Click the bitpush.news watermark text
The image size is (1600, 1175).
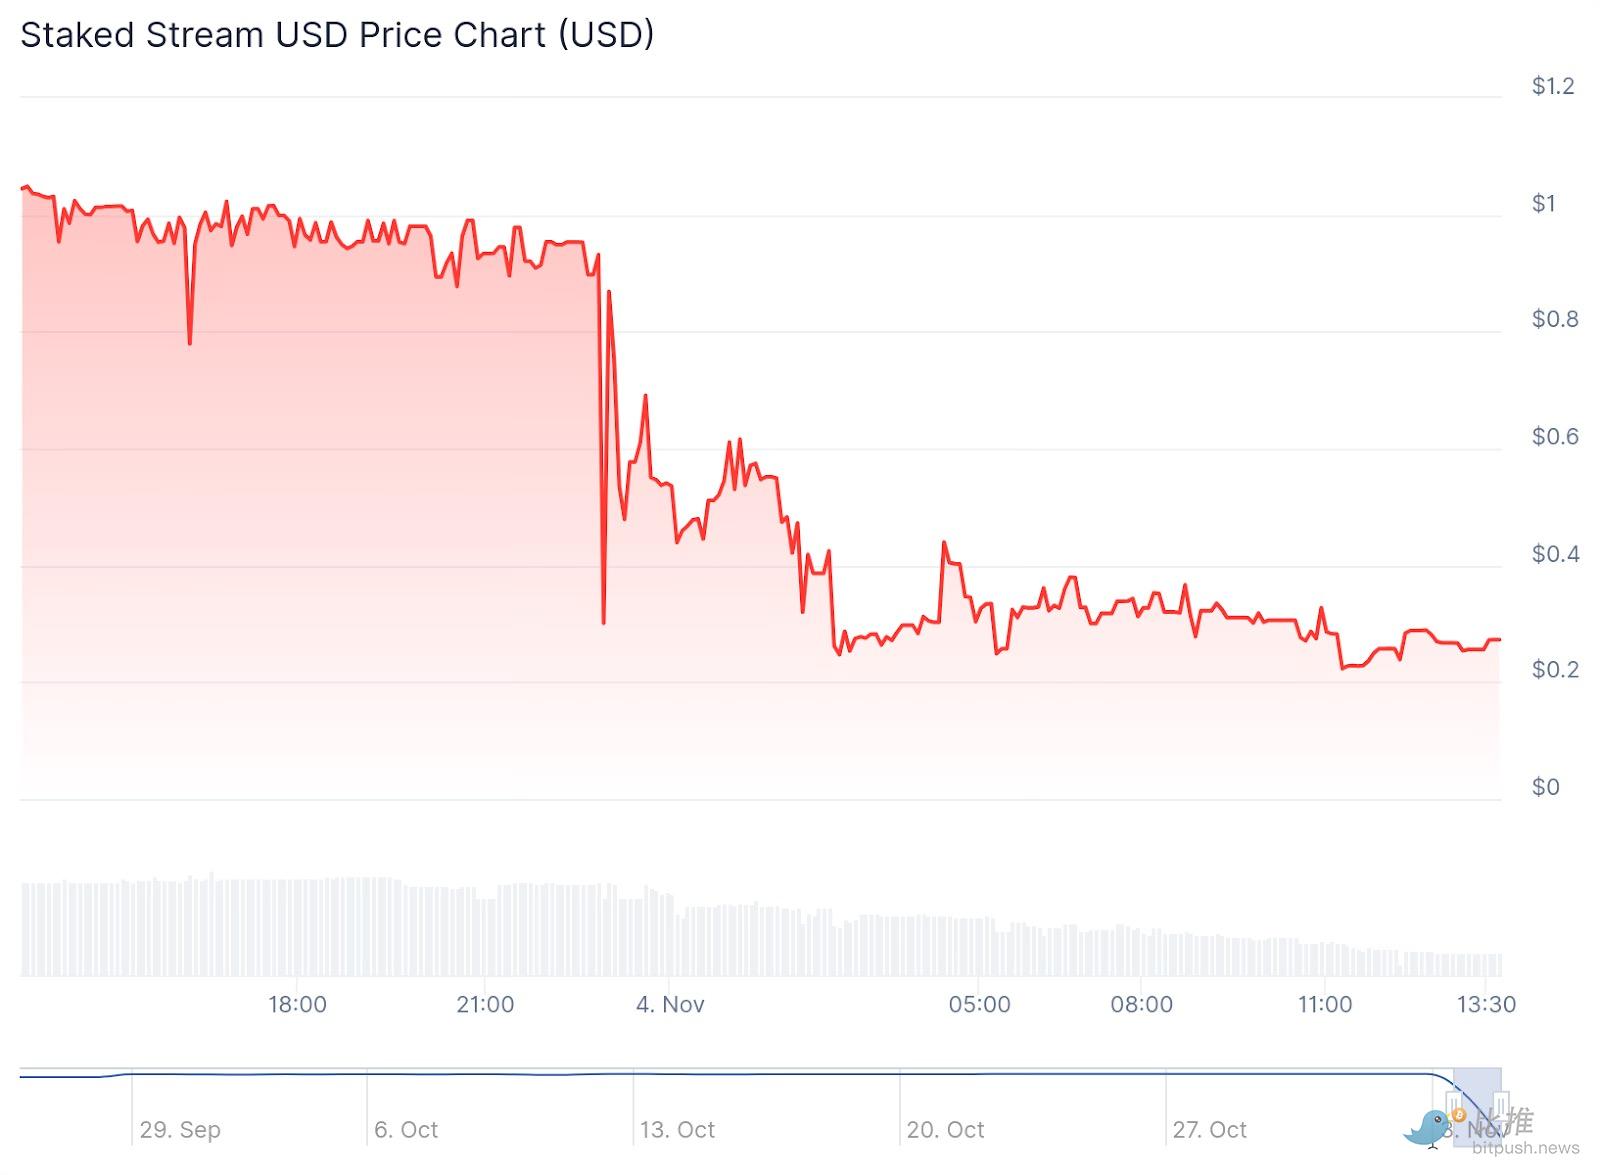point(1526,1148)
